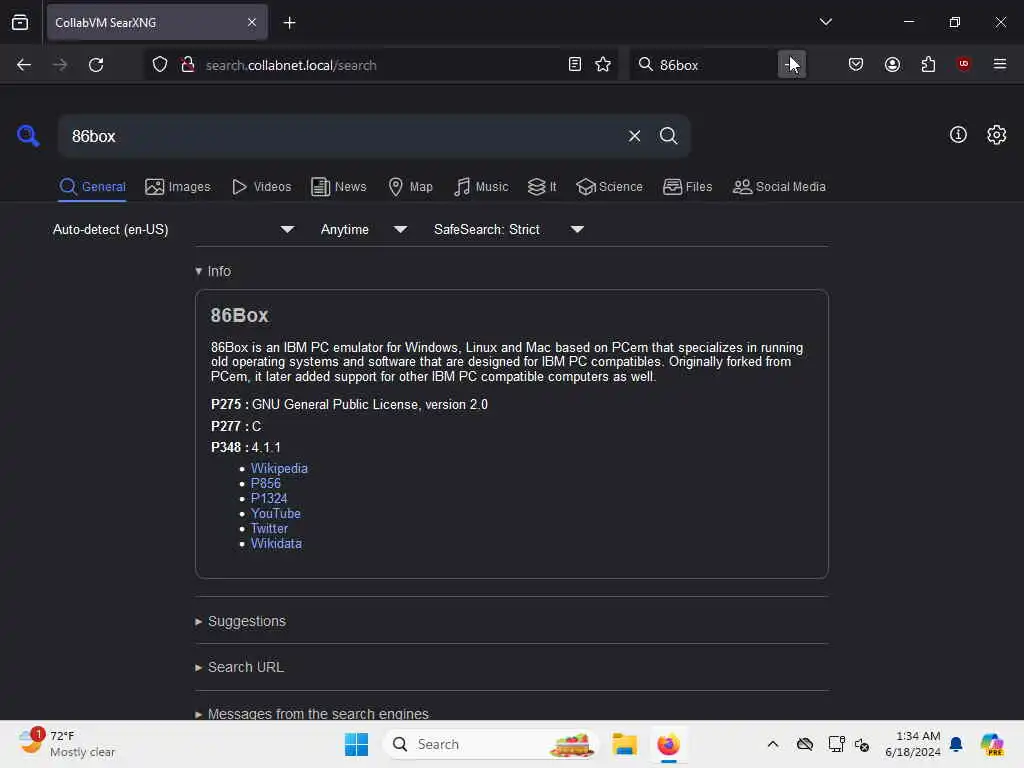Open the Firefox account icon

[x=892, y=64]
